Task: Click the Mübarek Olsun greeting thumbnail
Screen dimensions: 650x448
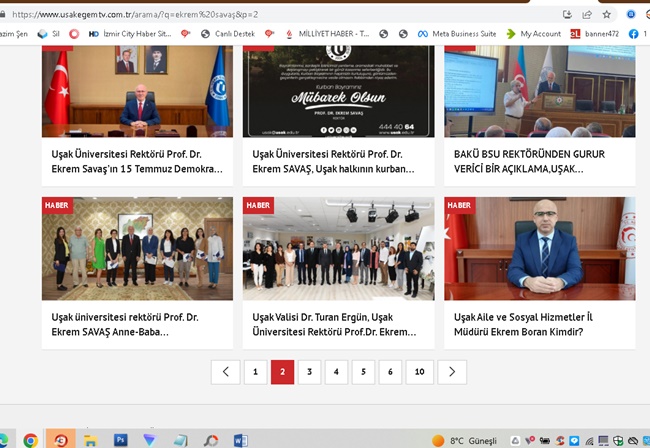Action: coord(338,92)
